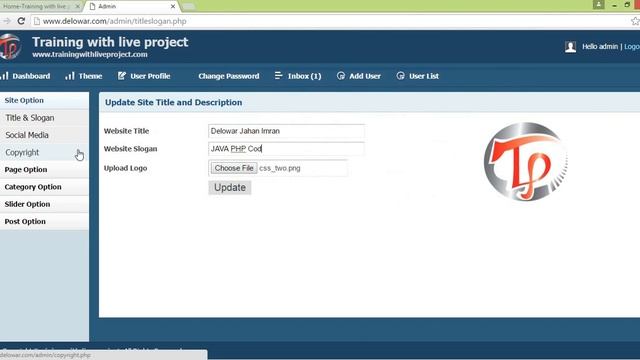Click Training with live project title
This screenshot has width=640, height=360.
pos(110,42)
